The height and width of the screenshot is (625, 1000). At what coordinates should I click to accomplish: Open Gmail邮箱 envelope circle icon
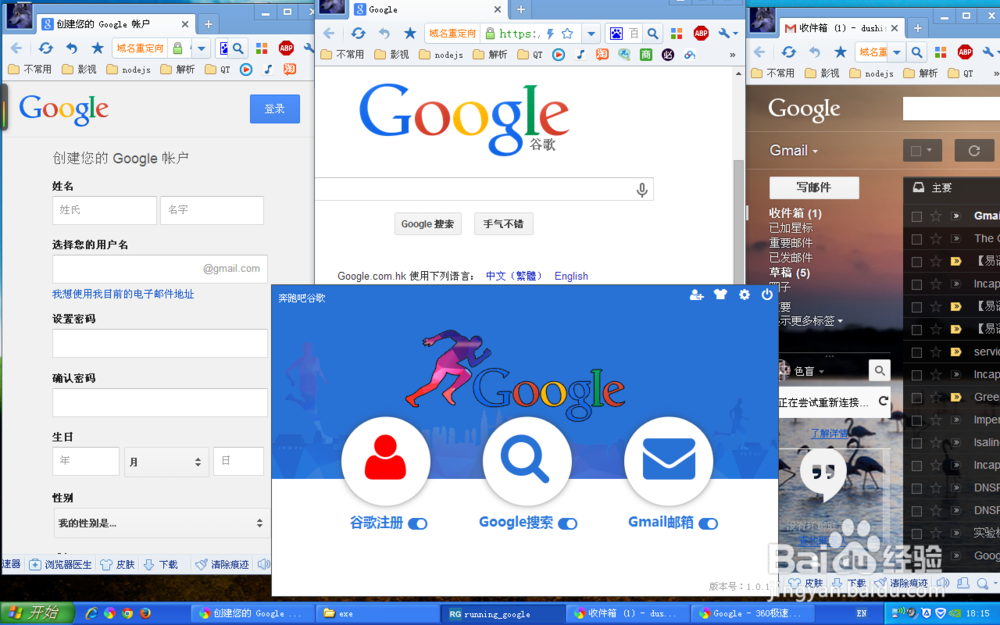coord(668,460)
